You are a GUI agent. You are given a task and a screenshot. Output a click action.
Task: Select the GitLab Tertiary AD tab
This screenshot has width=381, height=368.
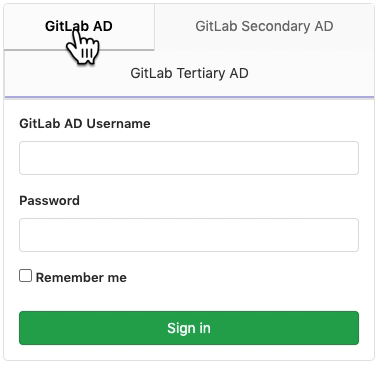(x=189, y=73)
